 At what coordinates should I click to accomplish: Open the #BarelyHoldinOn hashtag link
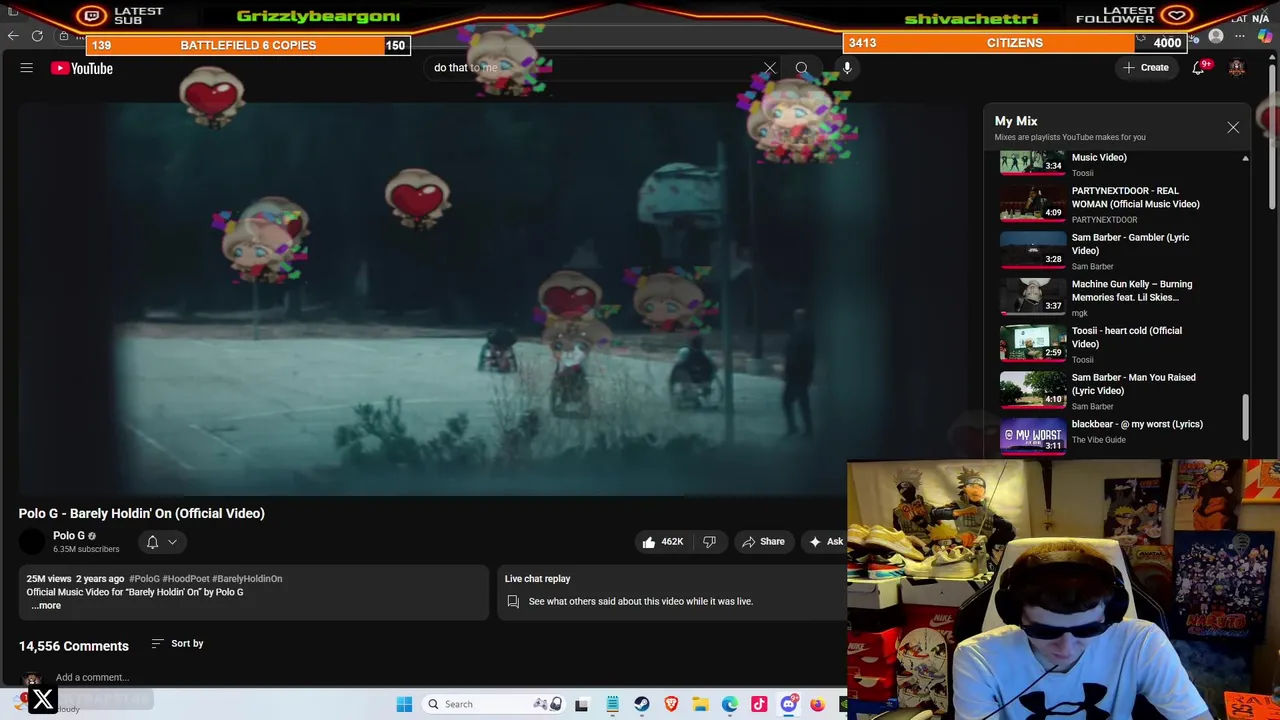pyautogui.click(x=247, y=579)
